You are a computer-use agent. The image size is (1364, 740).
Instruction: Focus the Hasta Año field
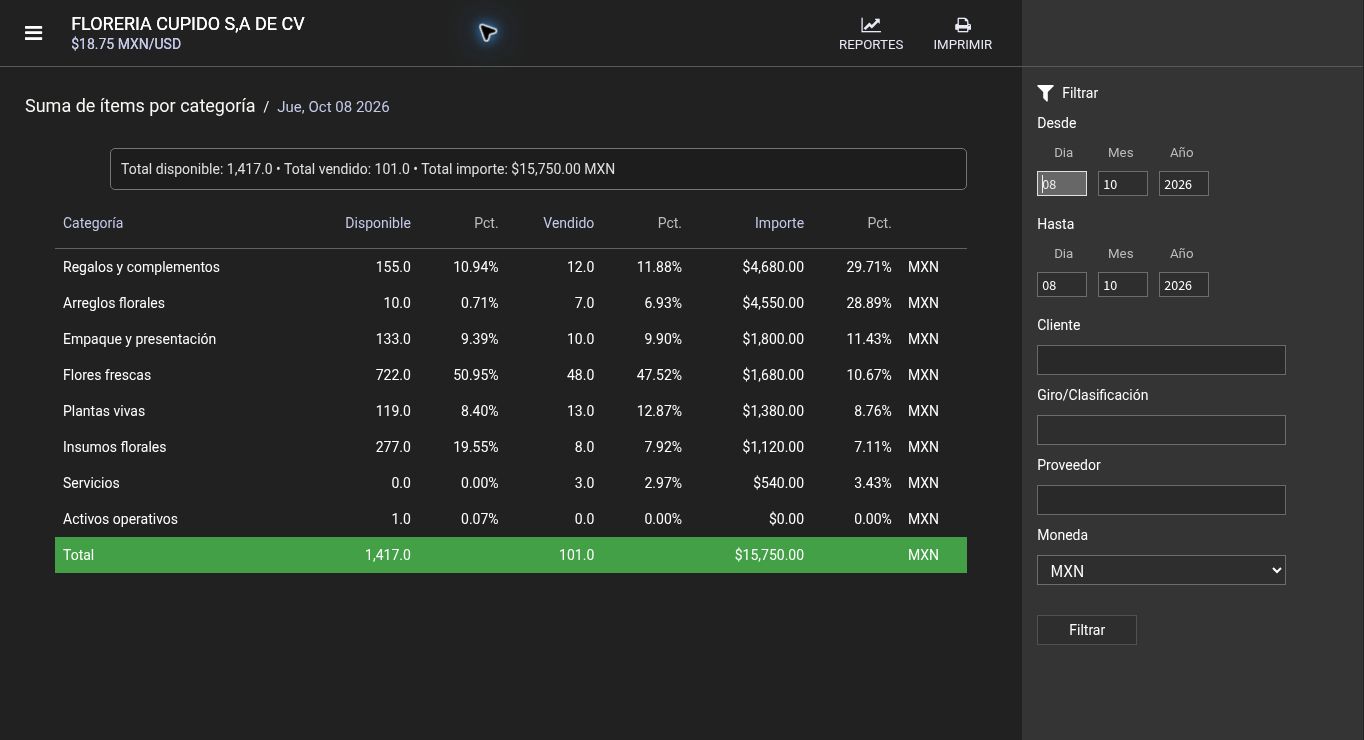tap(1184, 285)
